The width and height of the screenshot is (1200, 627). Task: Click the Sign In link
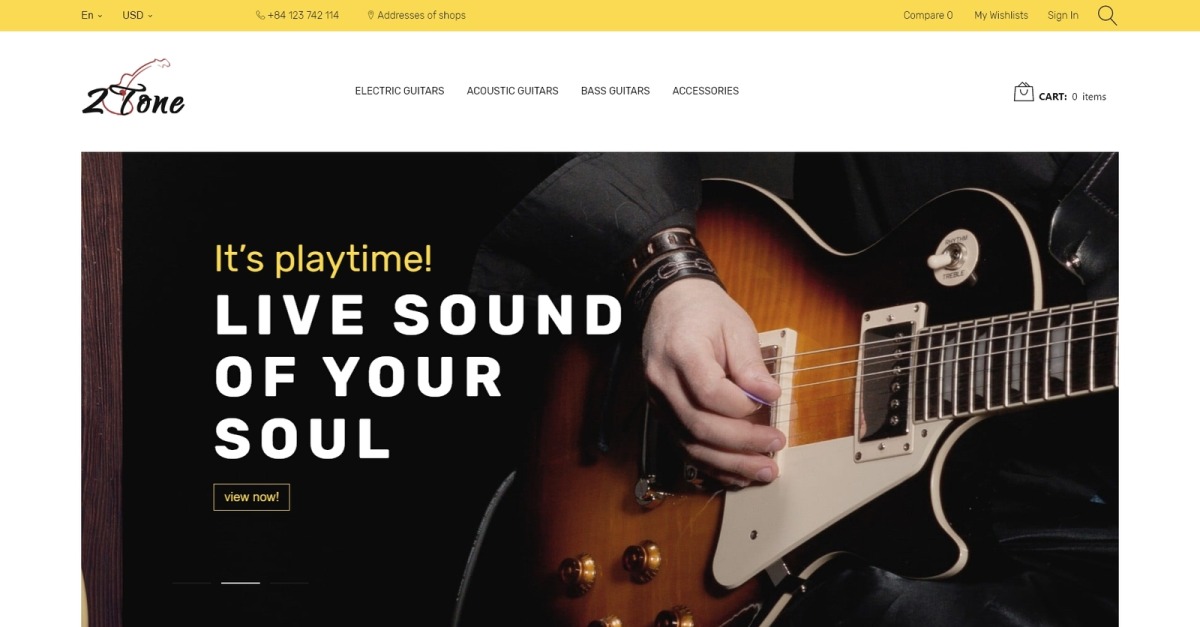pyautogui.click(x=1063, y=15)
